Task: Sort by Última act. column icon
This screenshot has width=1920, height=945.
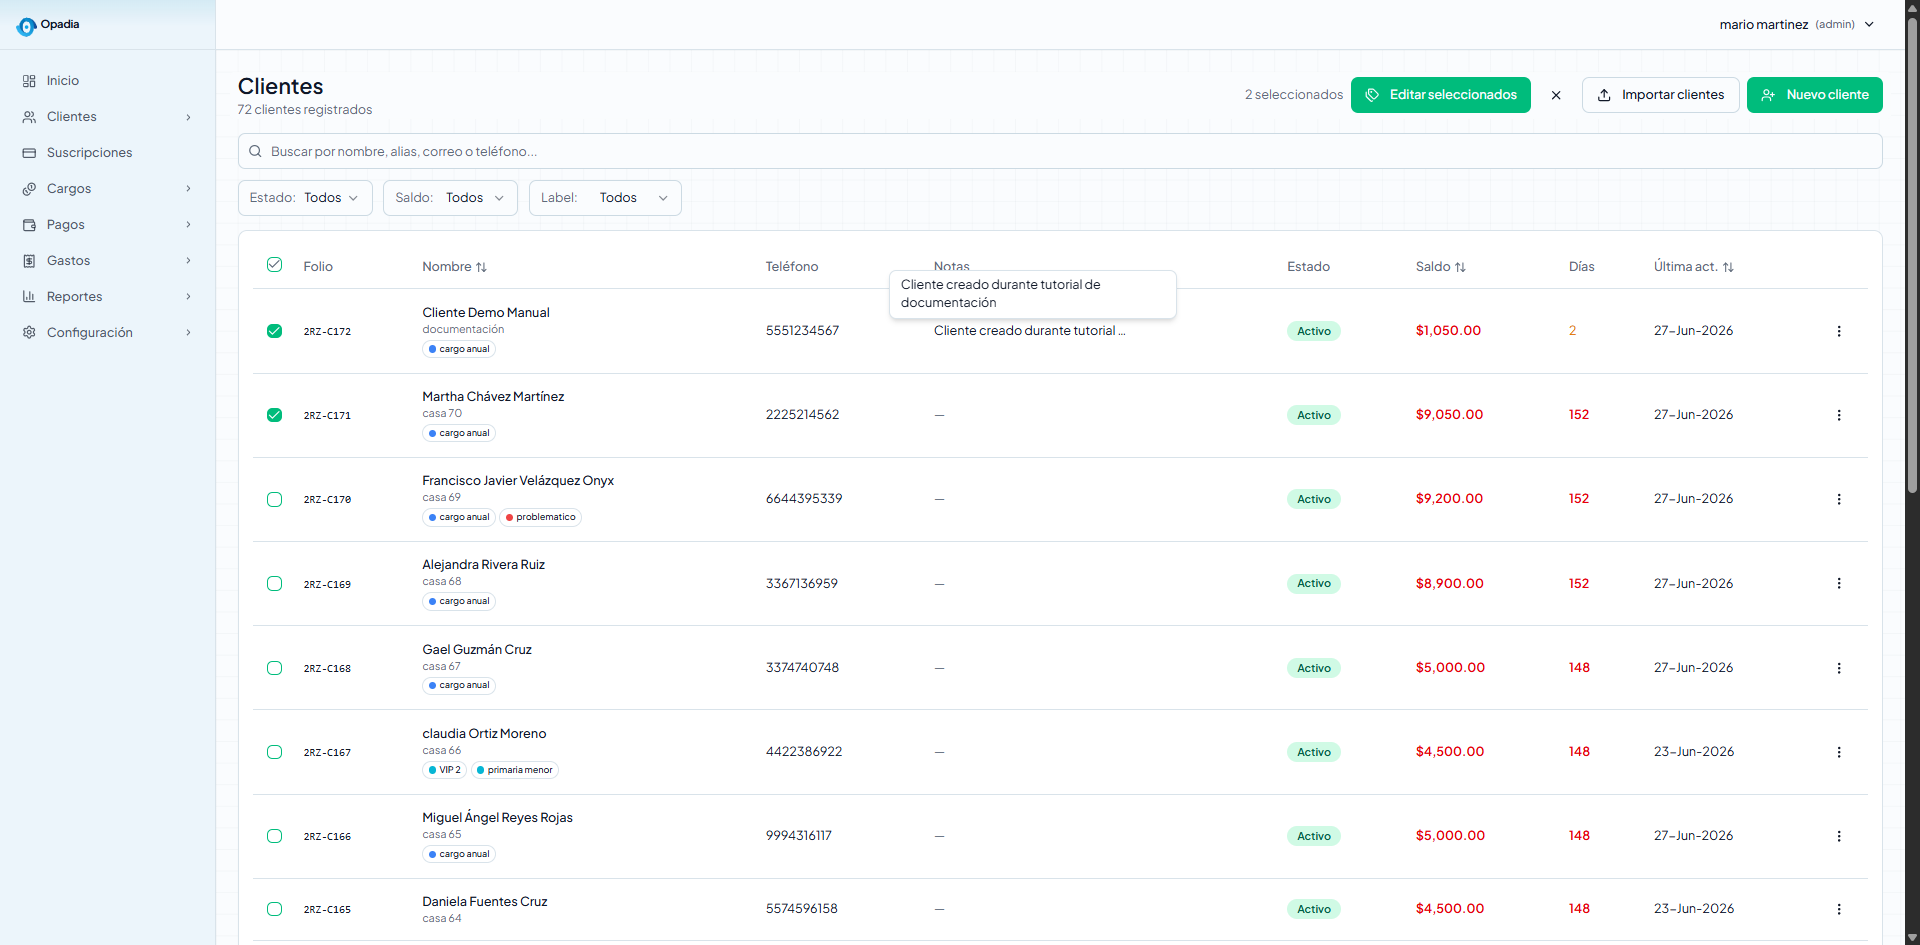Action: (1728, 267)
